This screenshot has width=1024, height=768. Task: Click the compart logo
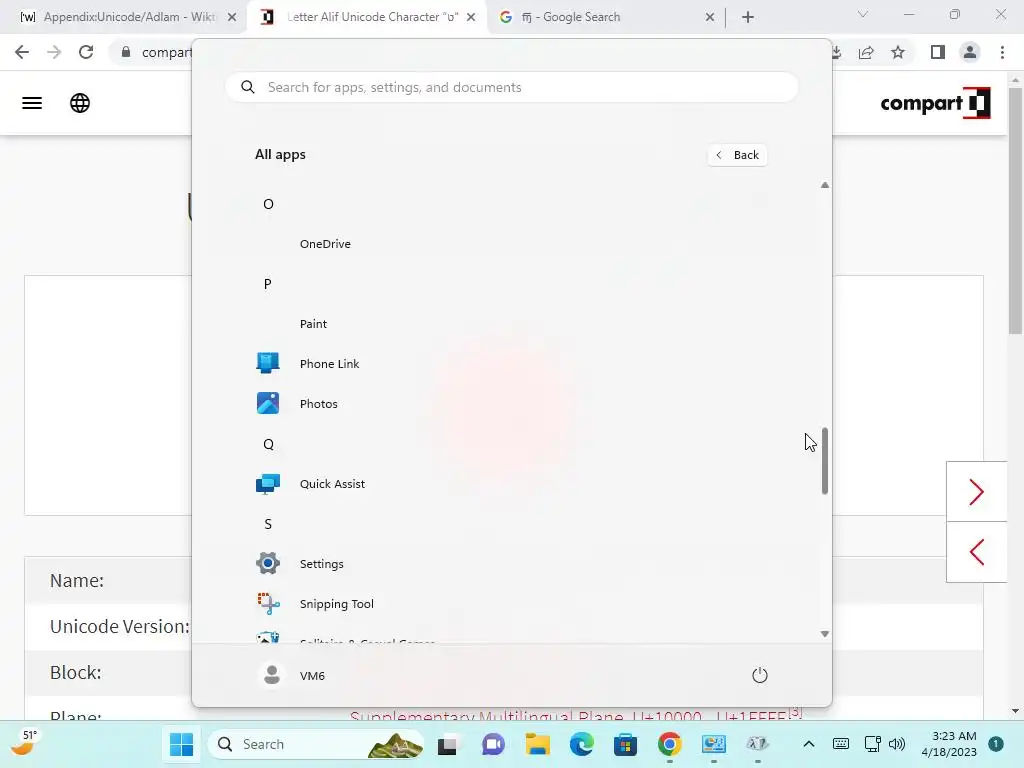coord(935,103)
